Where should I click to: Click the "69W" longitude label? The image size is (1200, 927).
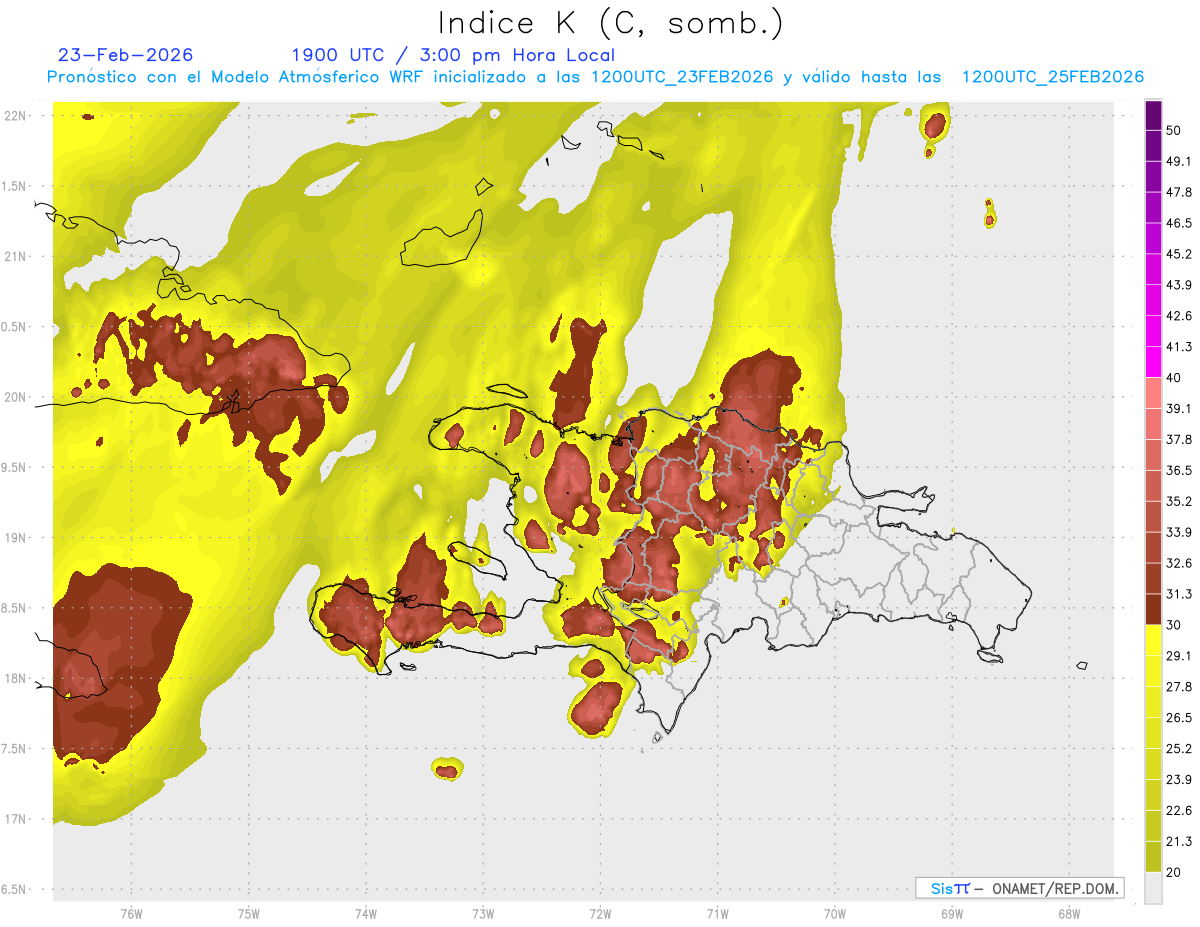pos(952,914)
